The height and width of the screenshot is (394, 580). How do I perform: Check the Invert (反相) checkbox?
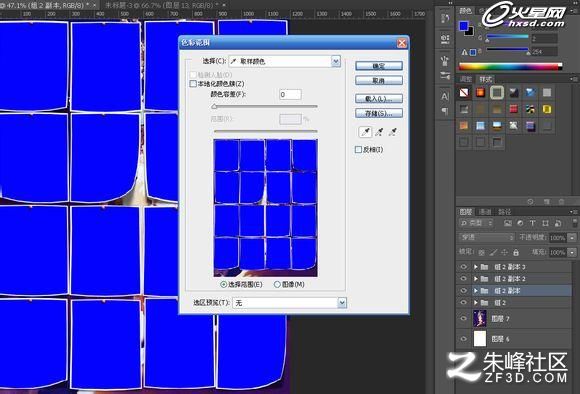click(x=358, y=149)
